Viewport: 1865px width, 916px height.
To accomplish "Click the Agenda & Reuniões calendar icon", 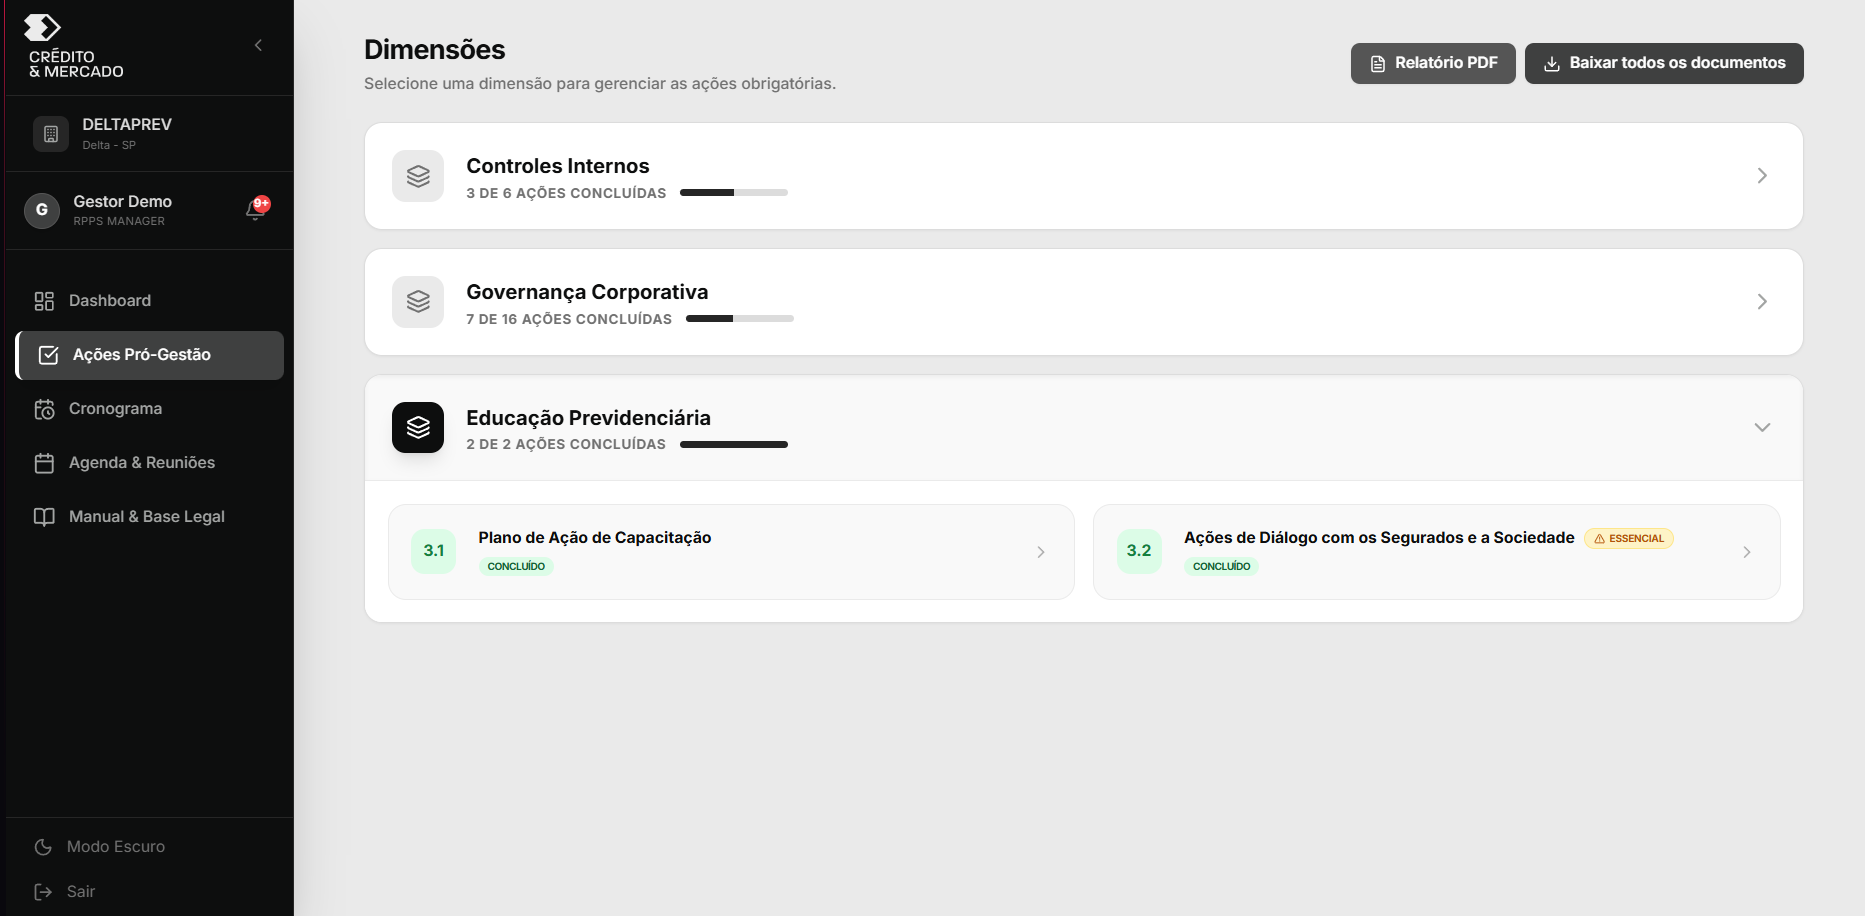I will tap(44, 463).
